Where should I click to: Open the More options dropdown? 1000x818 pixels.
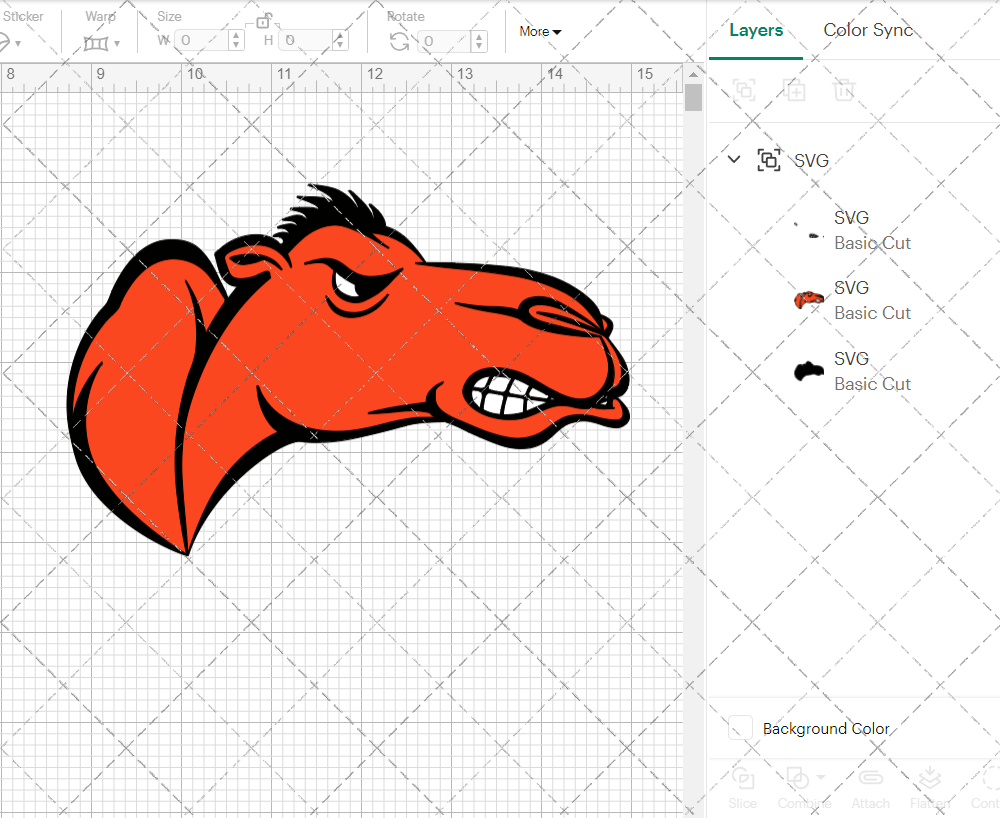click(x=540, y=31)
